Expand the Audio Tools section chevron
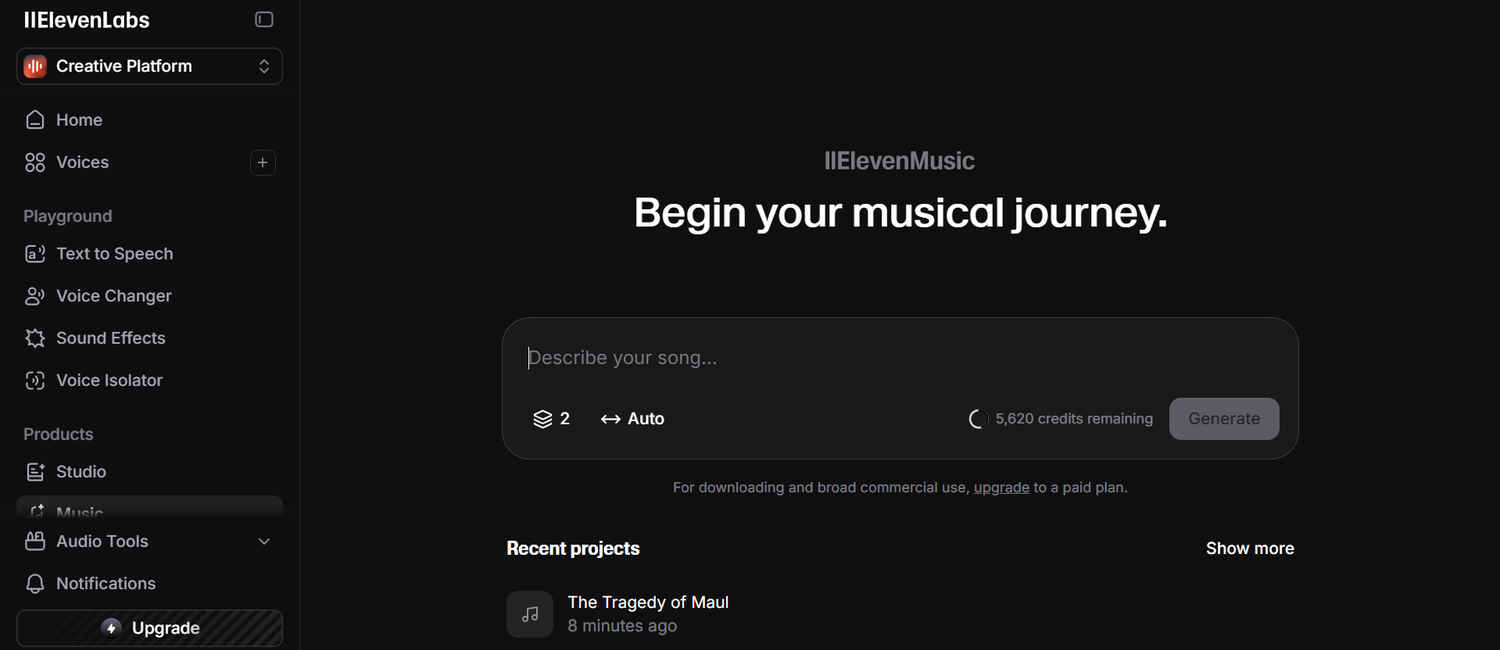1500x650 pixels. tap(264, 541)
